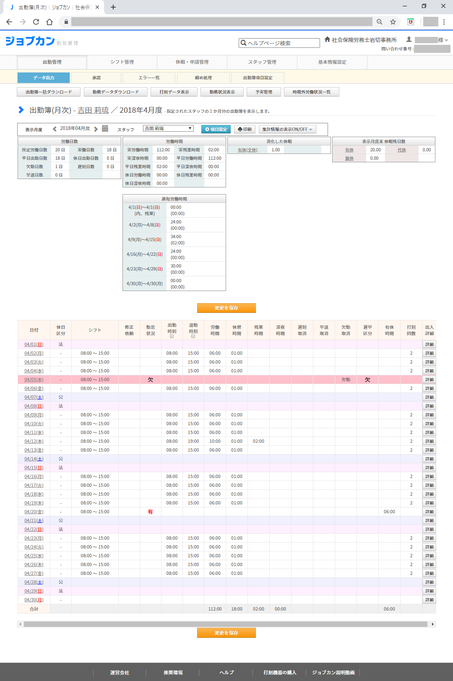This screenshot has width=453, height=681.
Task: Click the zoom magnifier in address bar
Action: [x=380, y=22]
